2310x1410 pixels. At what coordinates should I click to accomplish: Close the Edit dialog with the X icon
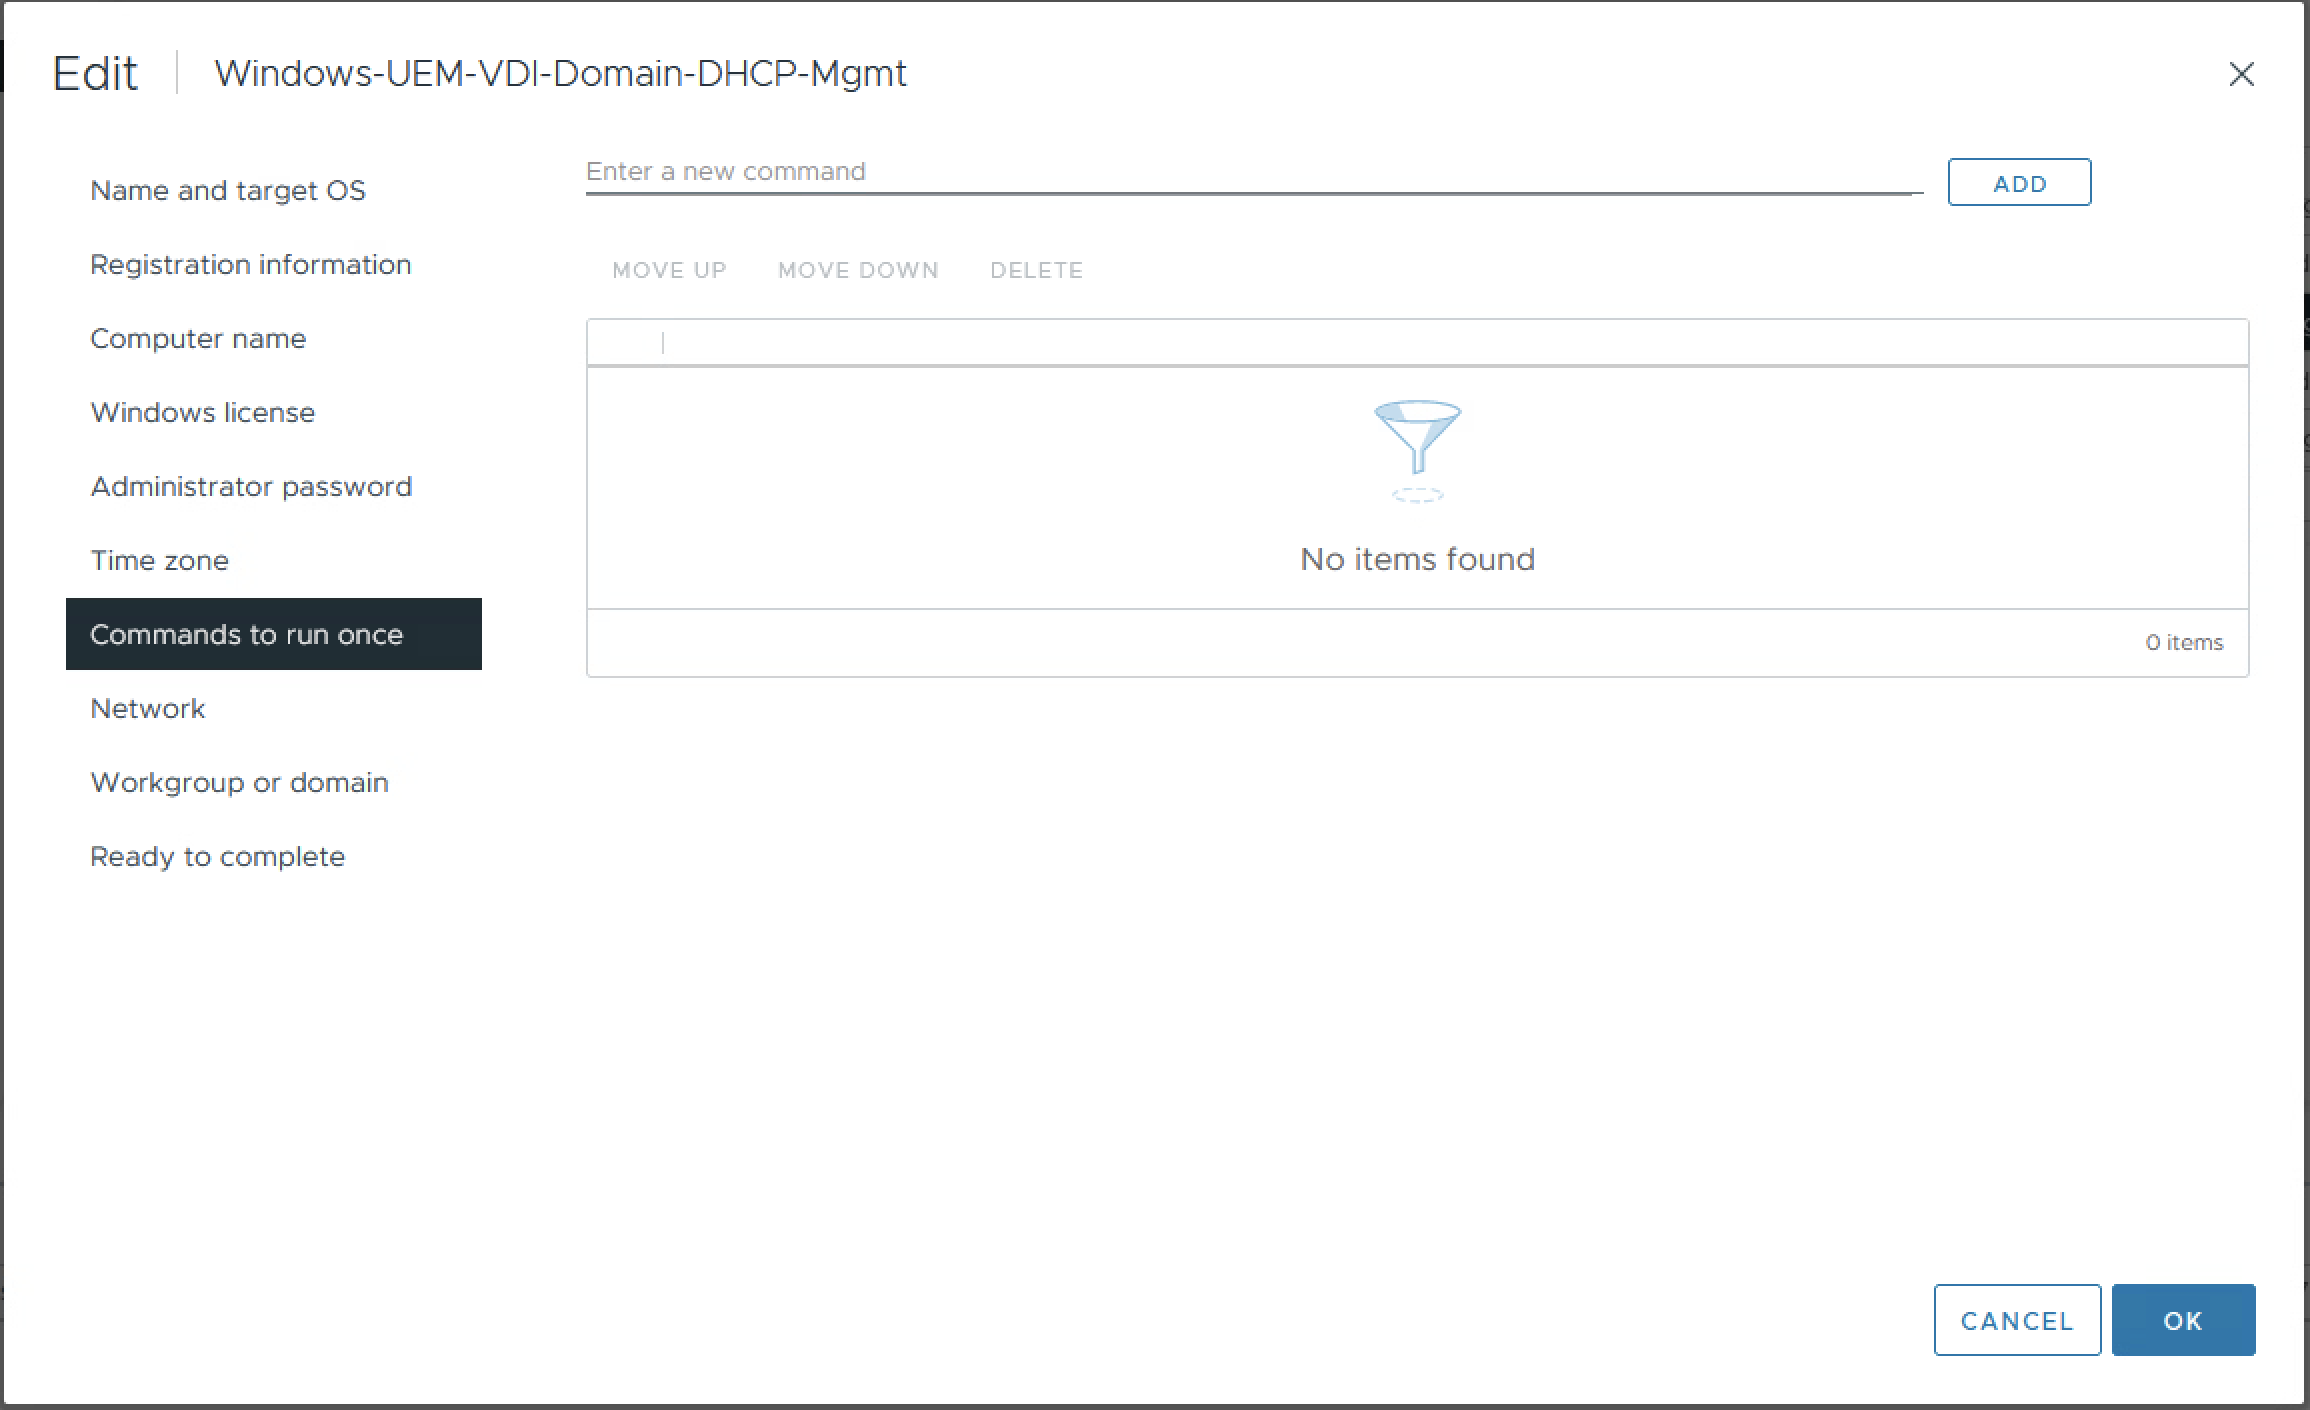click(2241, 74)
